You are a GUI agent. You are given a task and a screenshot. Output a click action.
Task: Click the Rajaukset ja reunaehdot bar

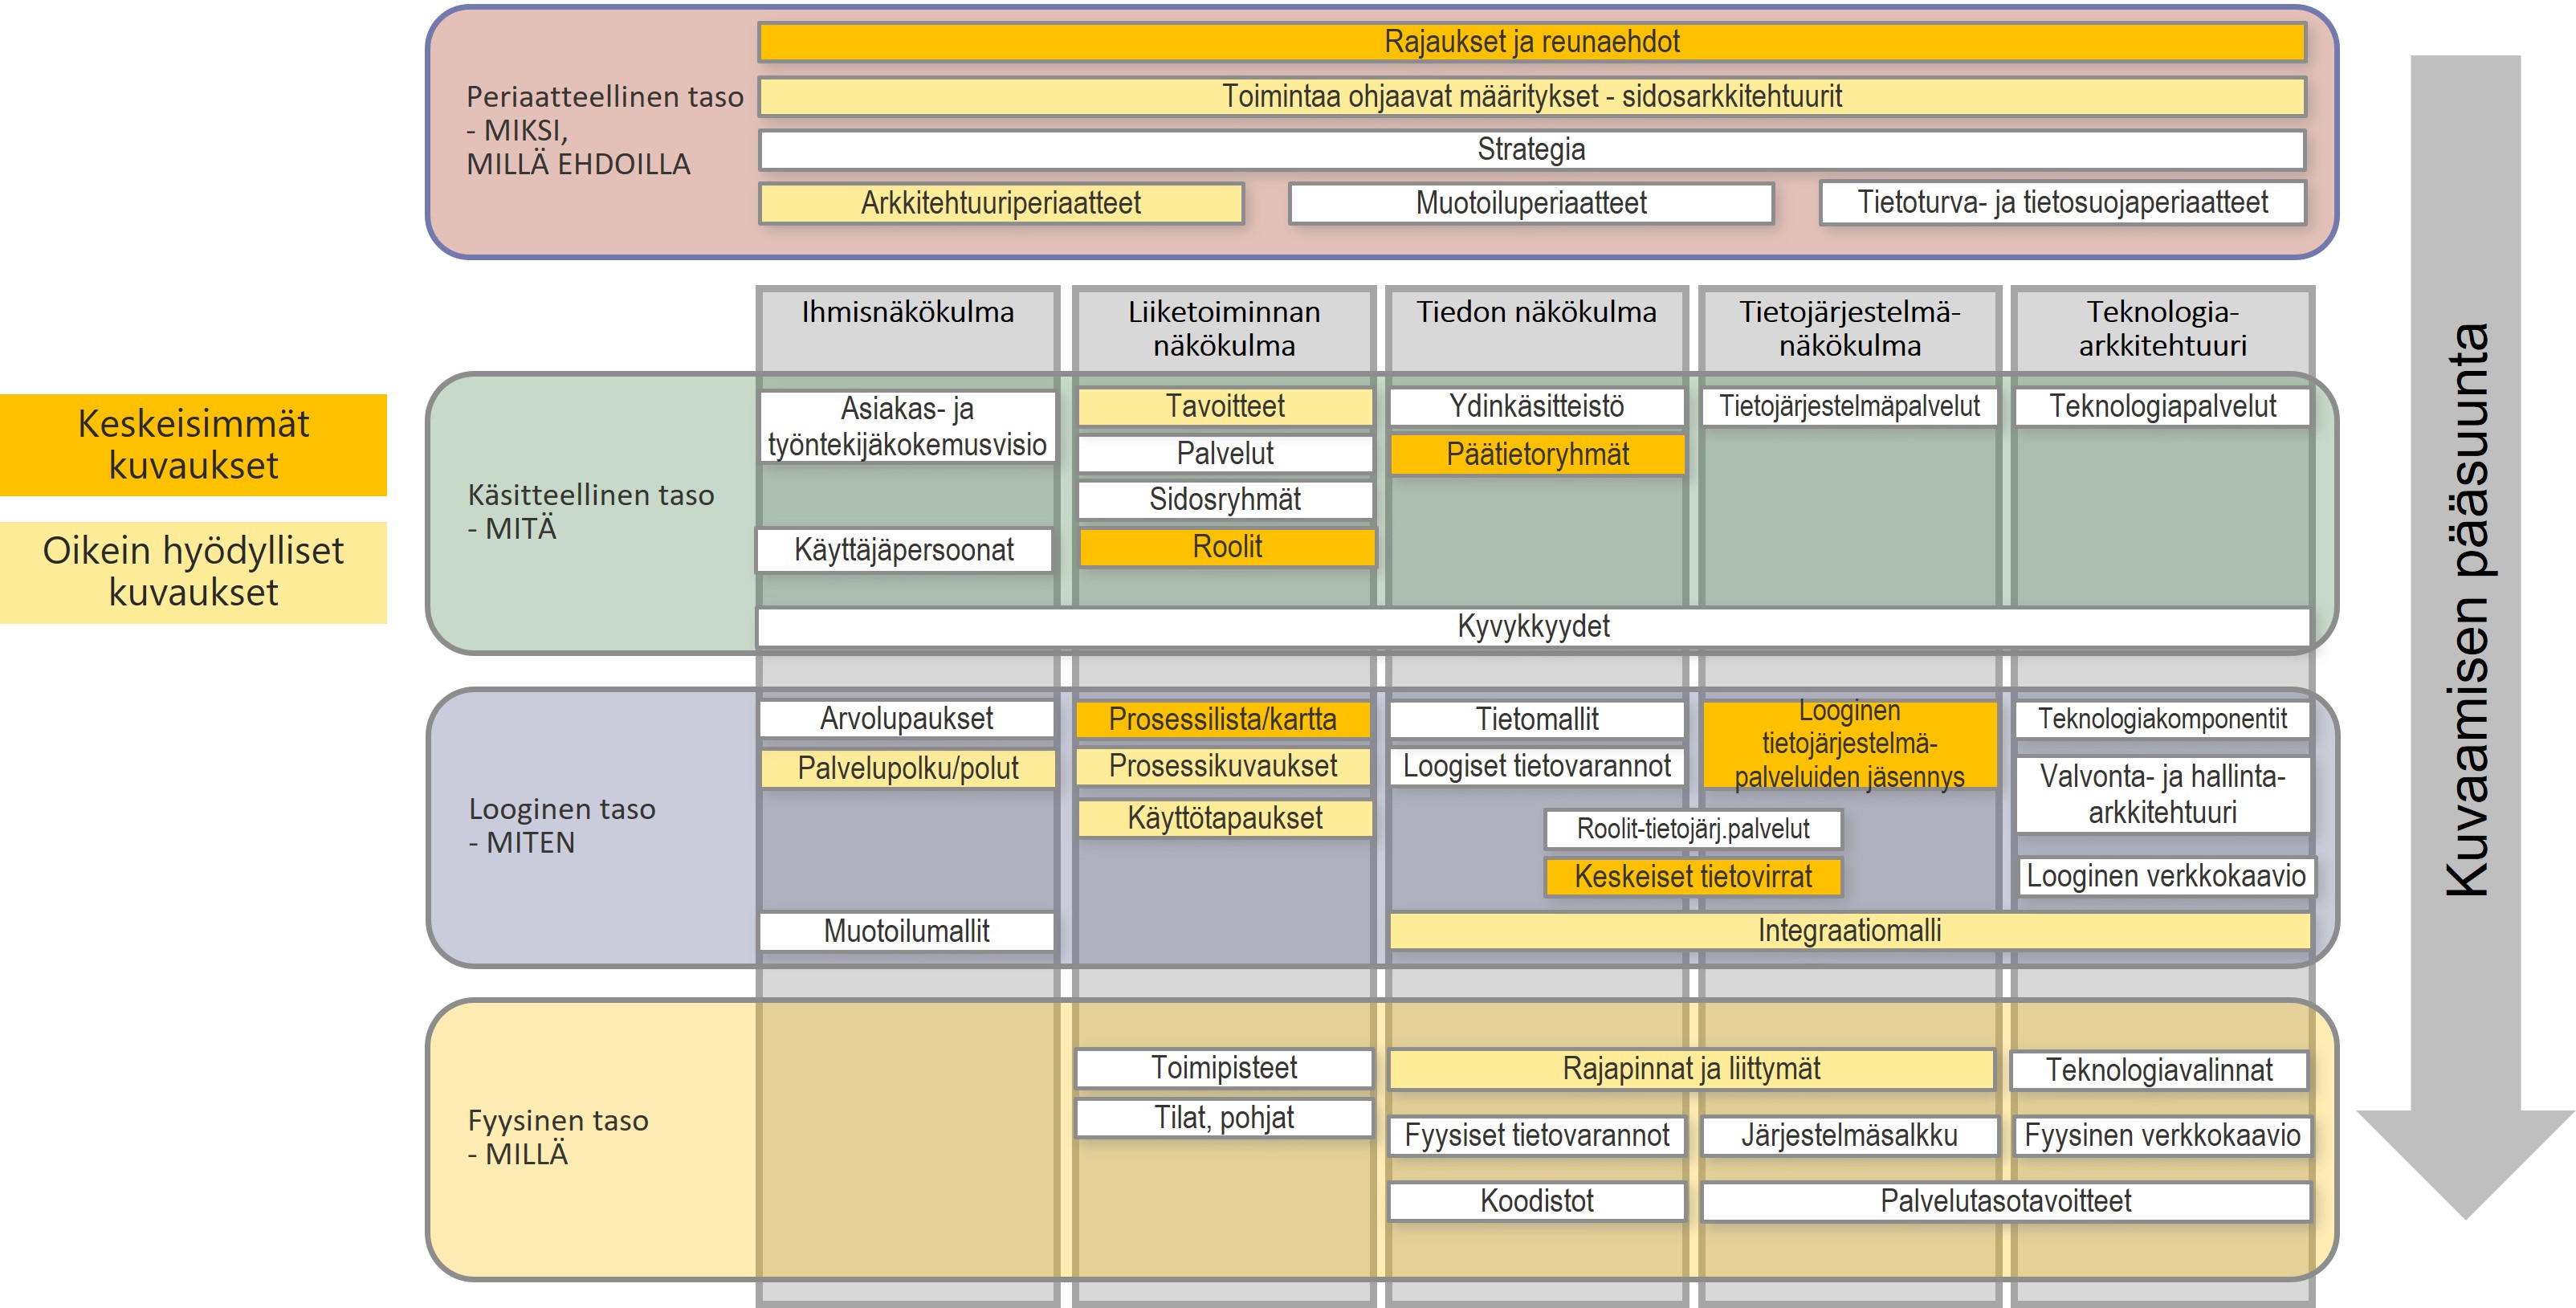click(1531, 42)
